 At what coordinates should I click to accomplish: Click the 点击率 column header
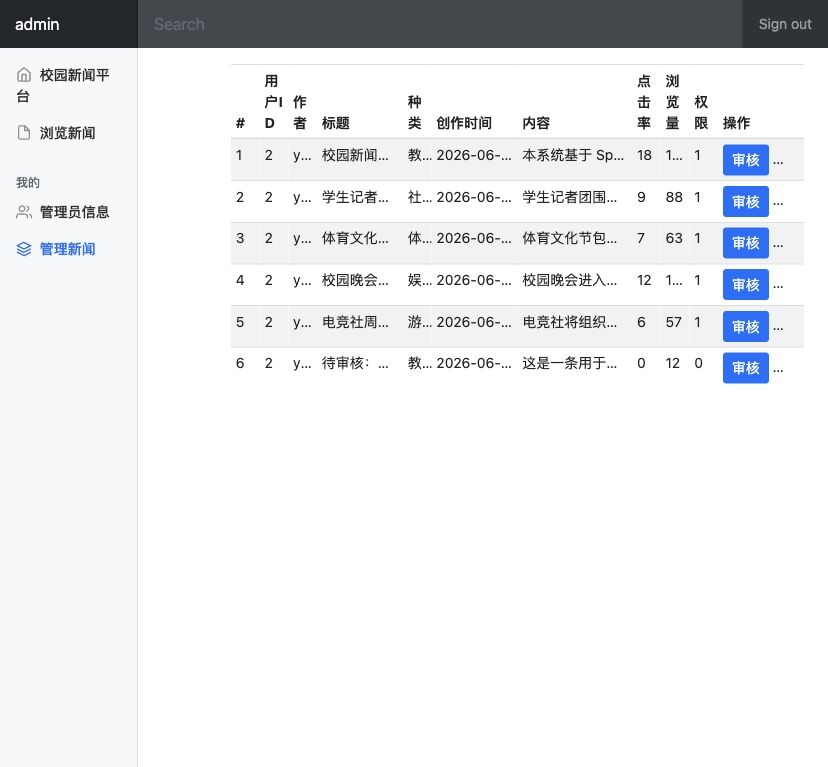click(644, 102)
